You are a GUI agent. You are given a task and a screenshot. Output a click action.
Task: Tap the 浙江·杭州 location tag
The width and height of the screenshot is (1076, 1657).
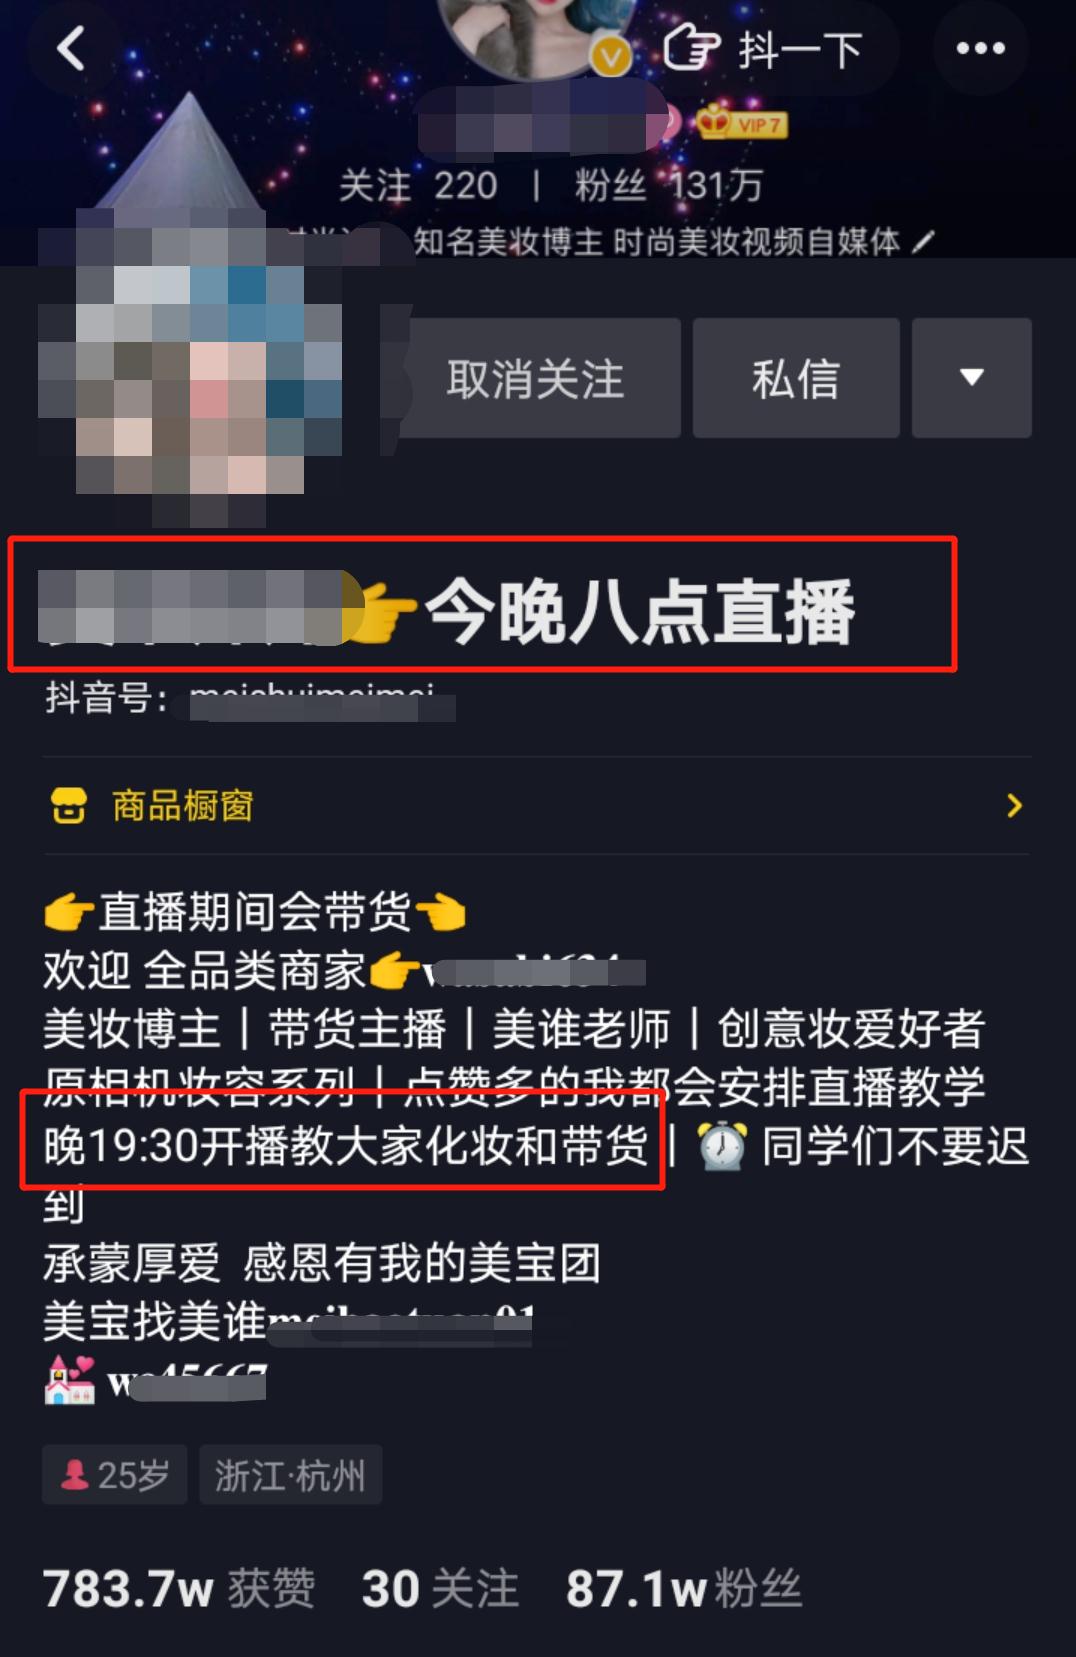[x=291, y=1474]
